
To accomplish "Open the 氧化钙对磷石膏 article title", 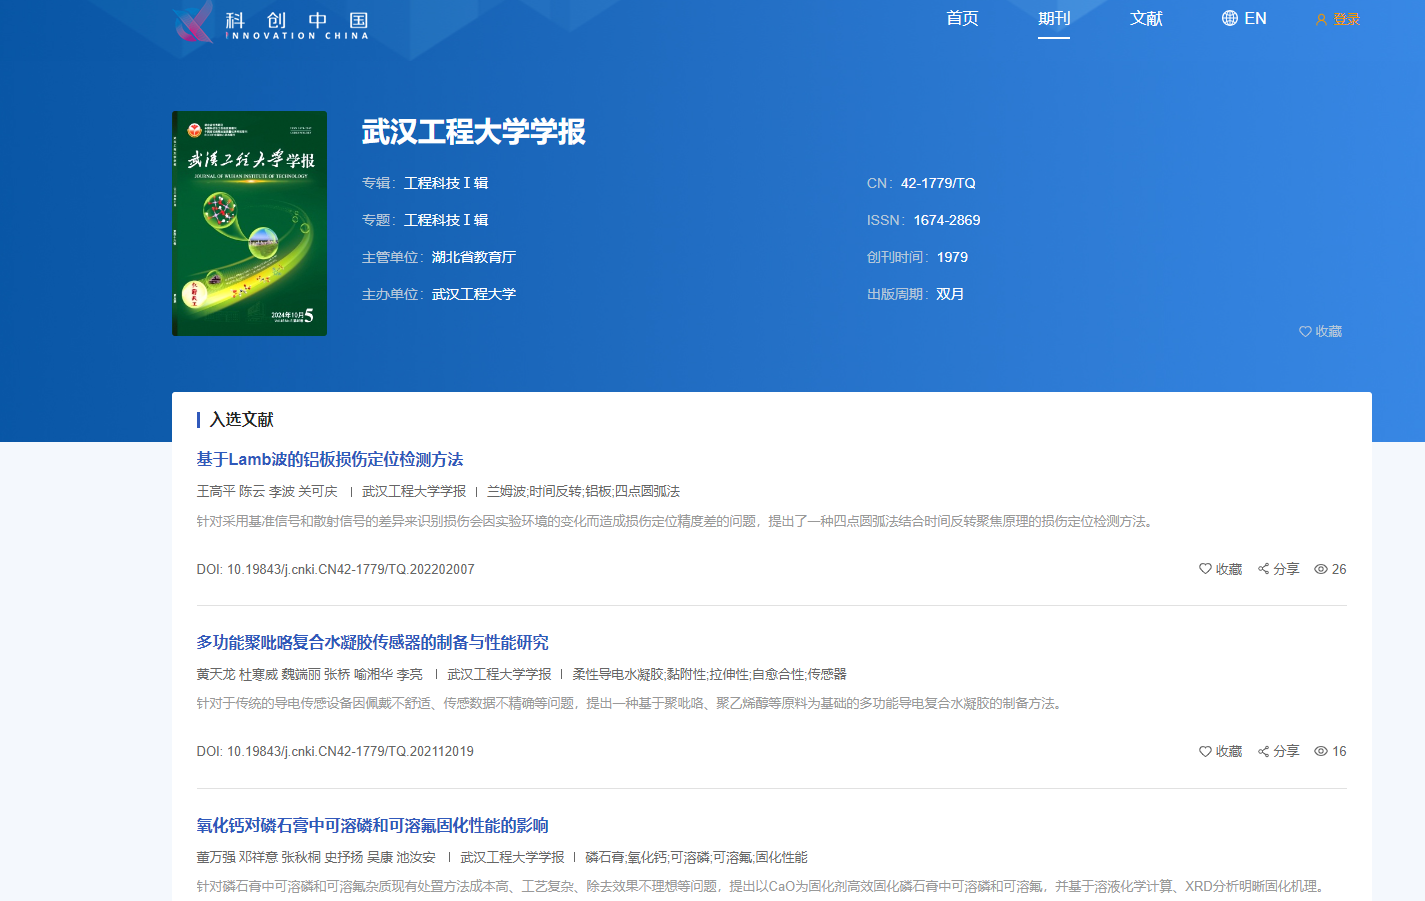I will (x=372, y=825).
